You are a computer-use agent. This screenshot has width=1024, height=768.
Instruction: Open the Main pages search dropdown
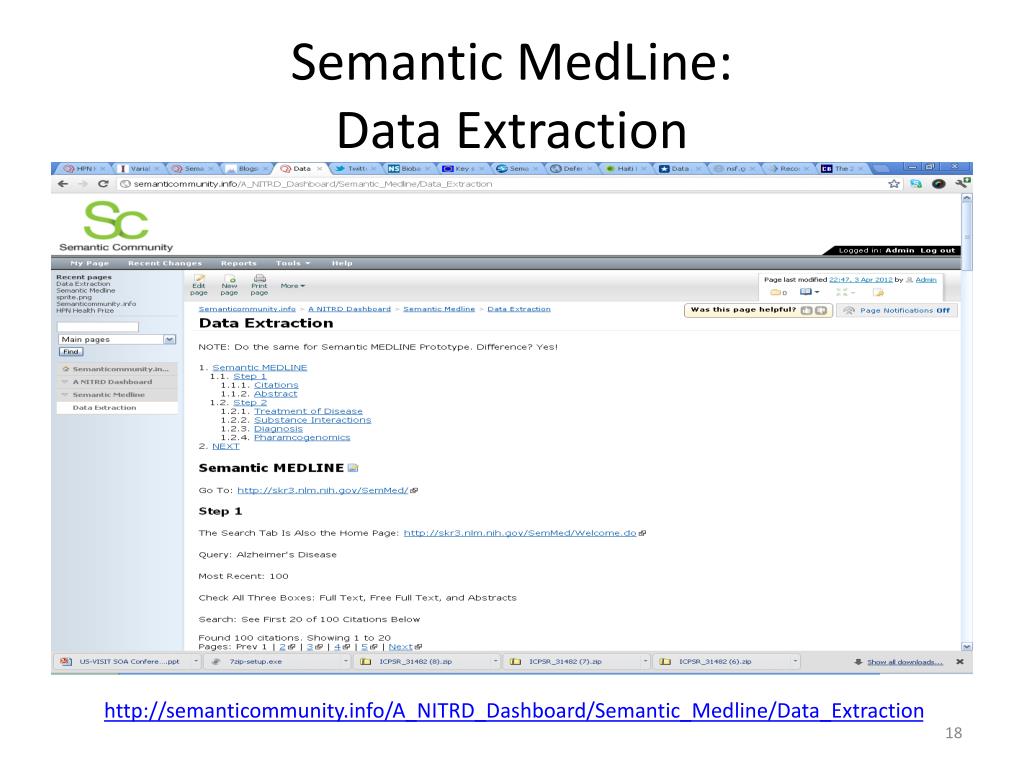coord(170,340)
